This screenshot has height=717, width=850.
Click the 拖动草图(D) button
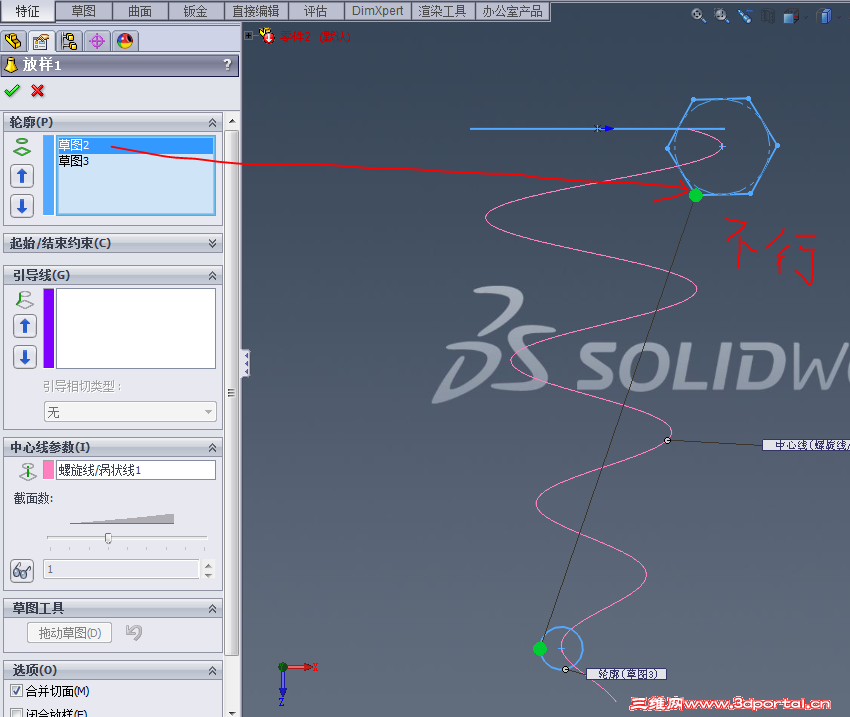[x=70, y=632]
